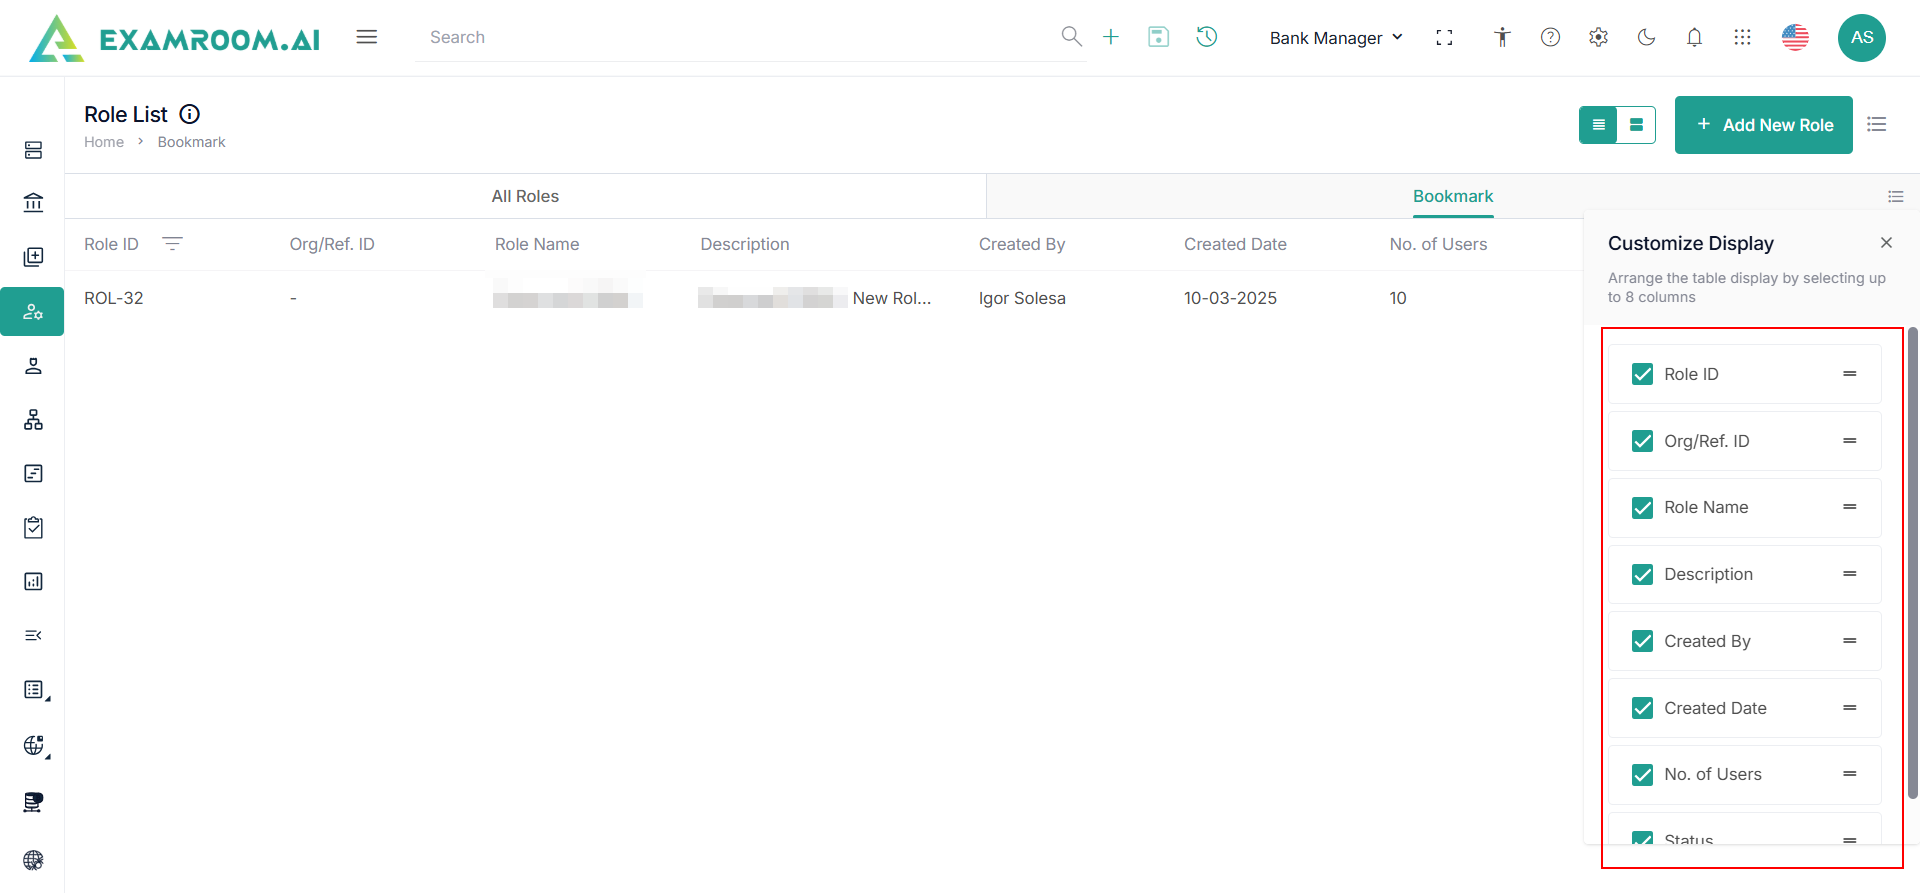Open the US flag language selector
This screenshot has height=893, width=1920.
[1795, 38]
